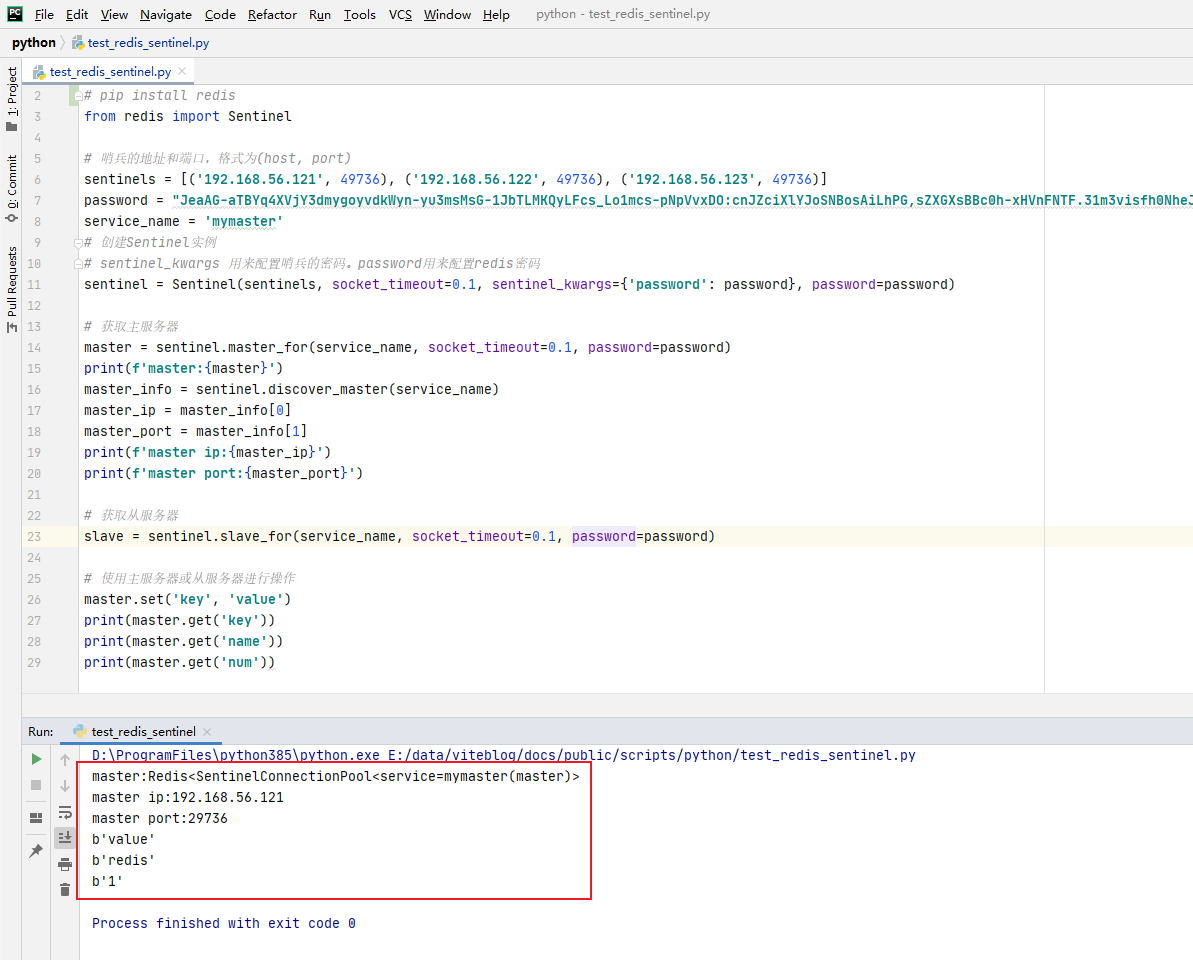Viewport: 1193px width, 960px height.
Task: Select the test_redis_sentinel.py editor tab
Action: pos(110,72)
